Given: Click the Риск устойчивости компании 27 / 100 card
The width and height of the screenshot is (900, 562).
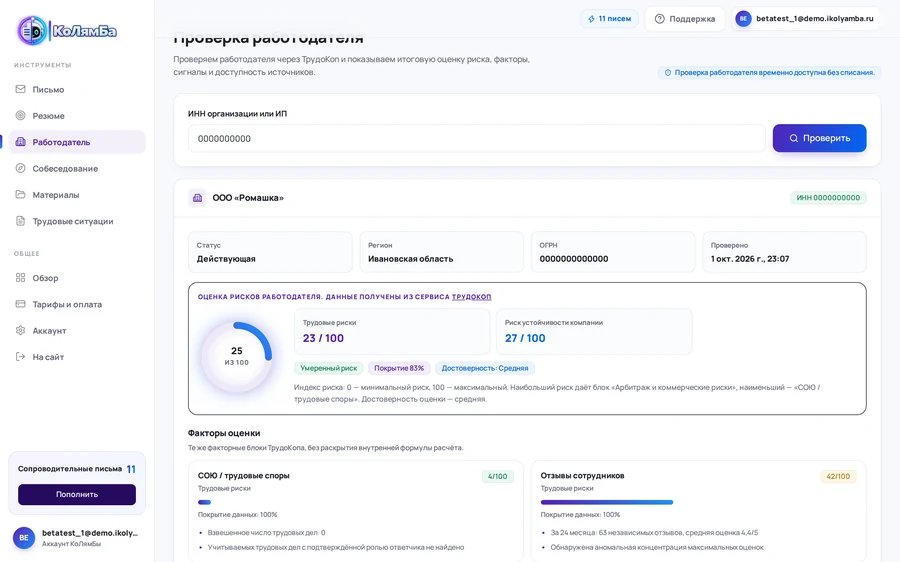Looking at the screenshot, I should pyautogui.click(x=594, y=331).
